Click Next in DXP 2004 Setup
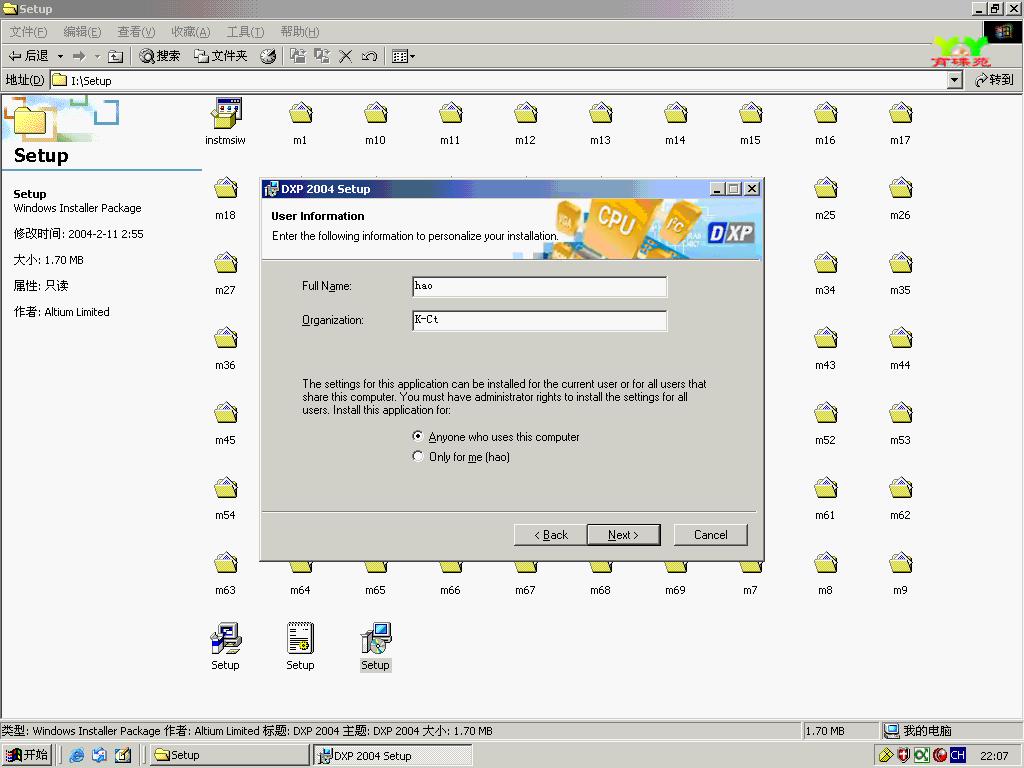 tap(624, 535)
